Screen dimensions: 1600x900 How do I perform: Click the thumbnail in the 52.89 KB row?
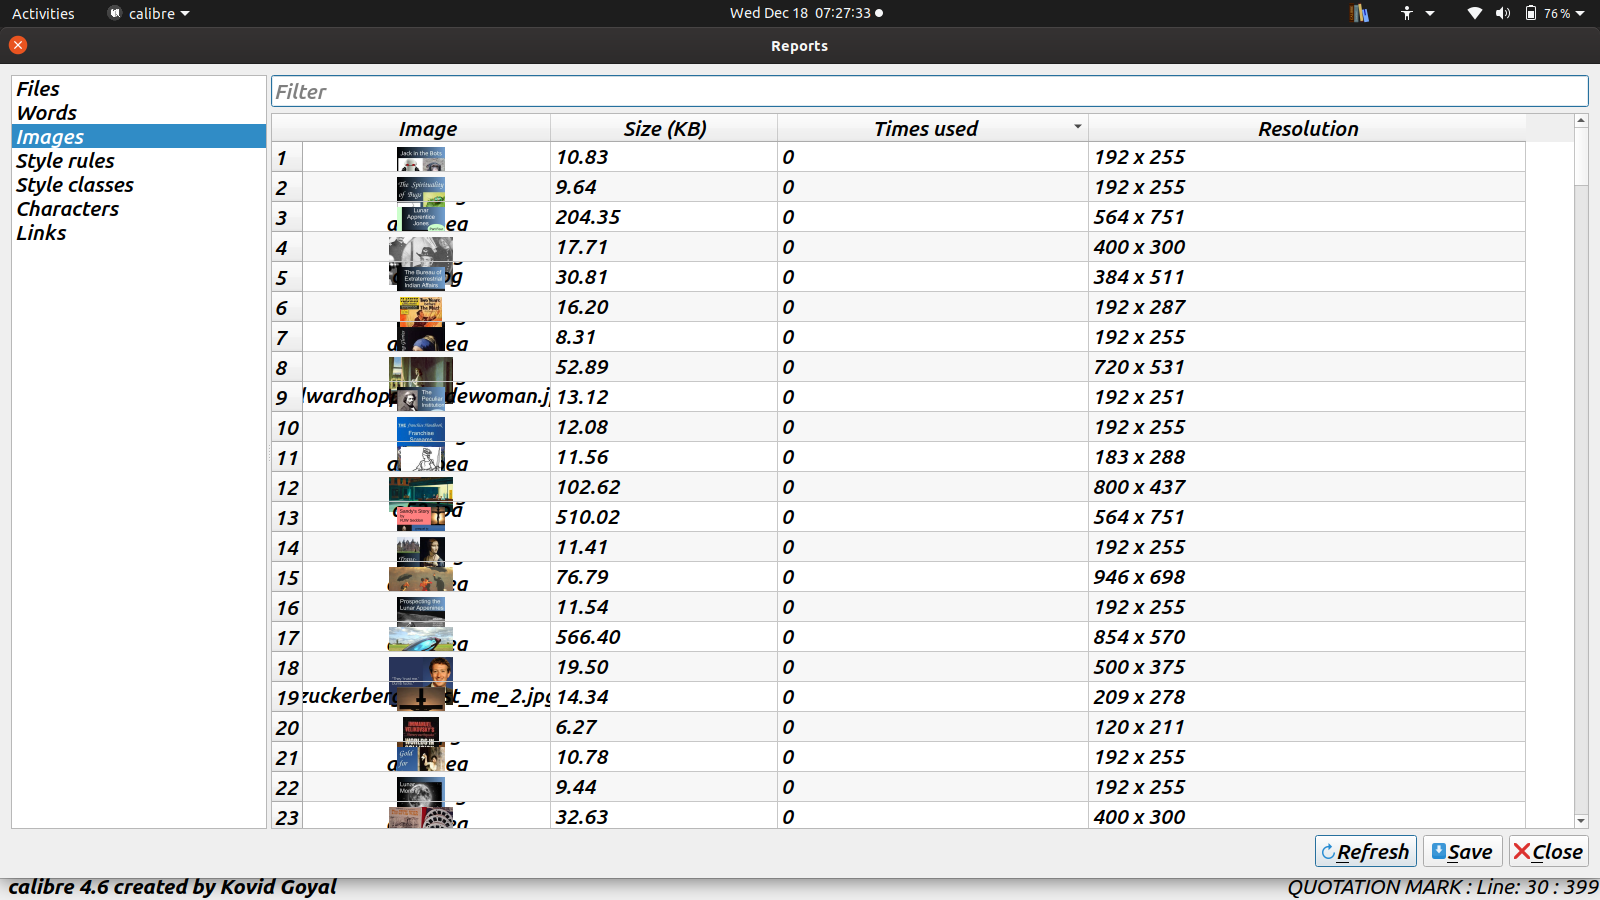click(421, 367)
